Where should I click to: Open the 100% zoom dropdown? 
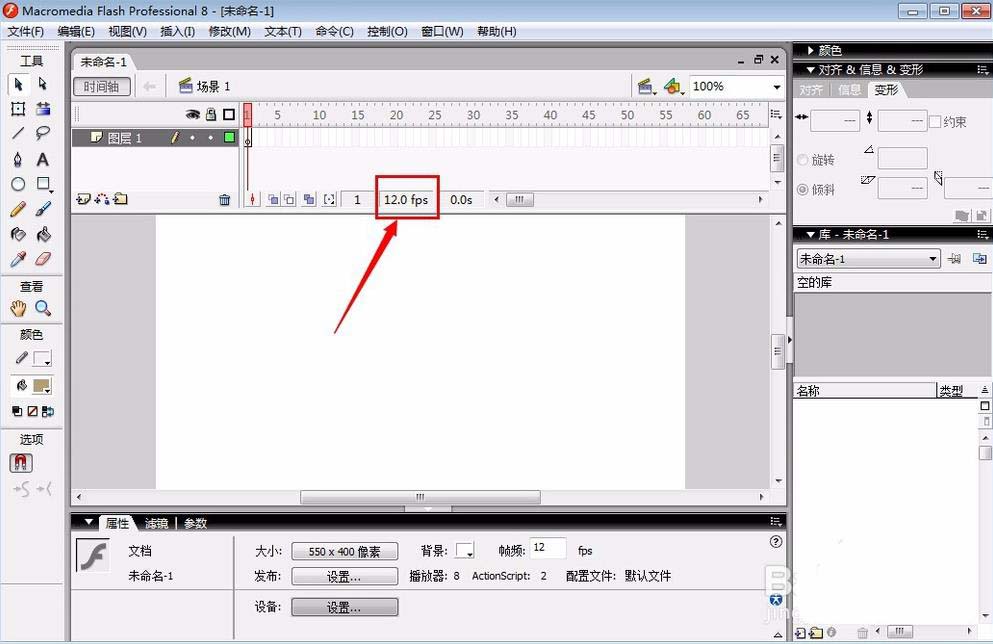coord(776,87)
